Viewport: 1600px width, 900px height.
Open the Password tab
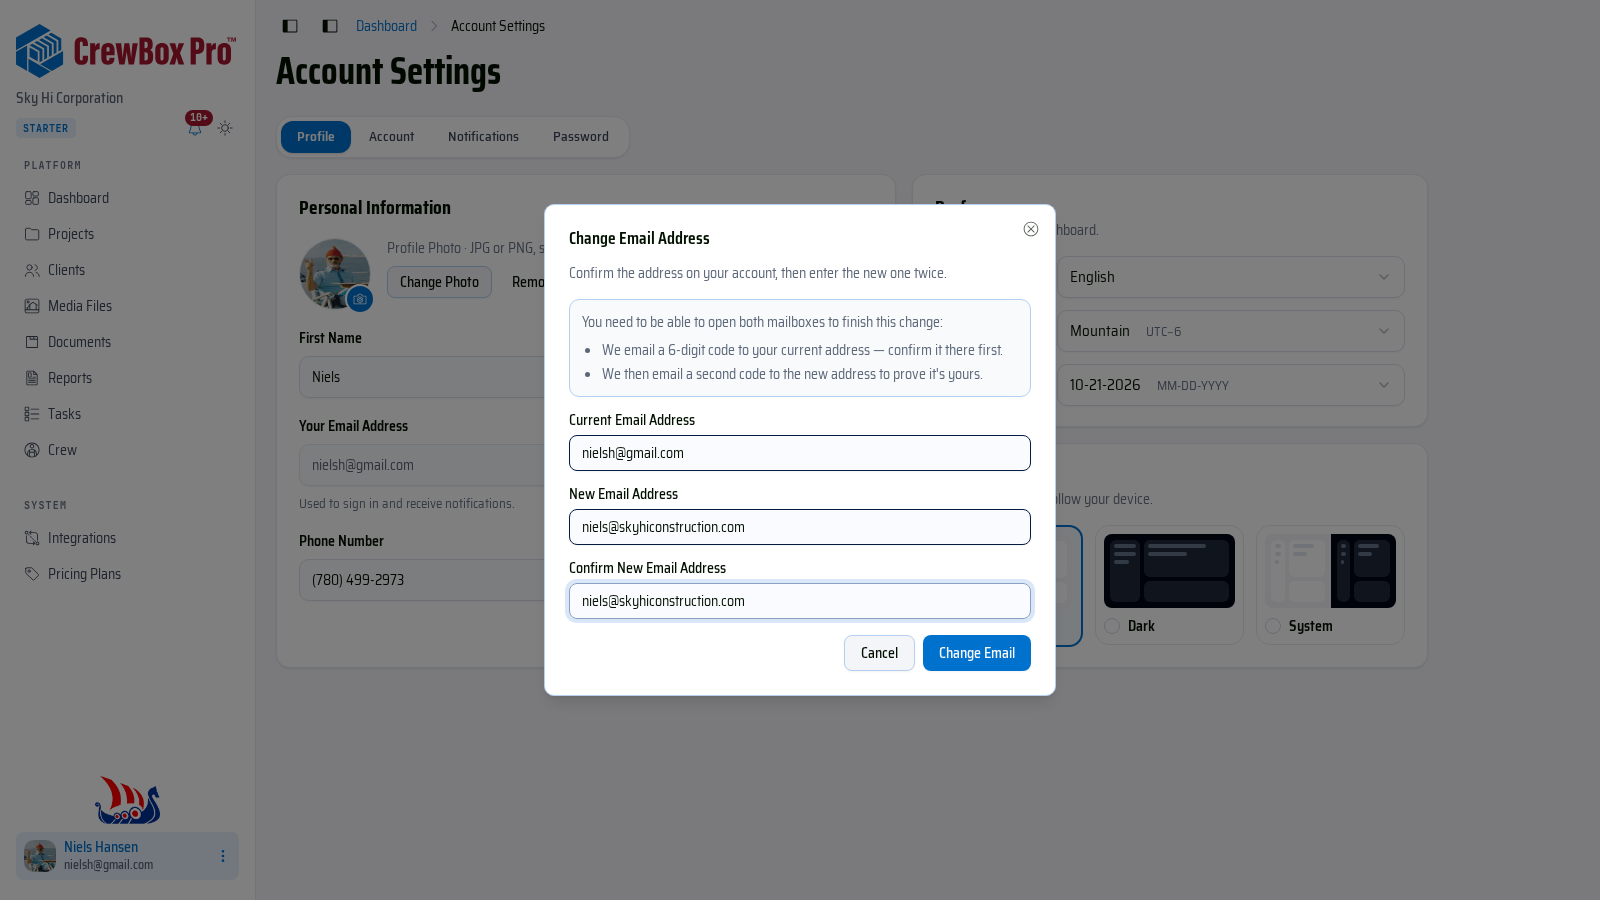click(581, 137)
